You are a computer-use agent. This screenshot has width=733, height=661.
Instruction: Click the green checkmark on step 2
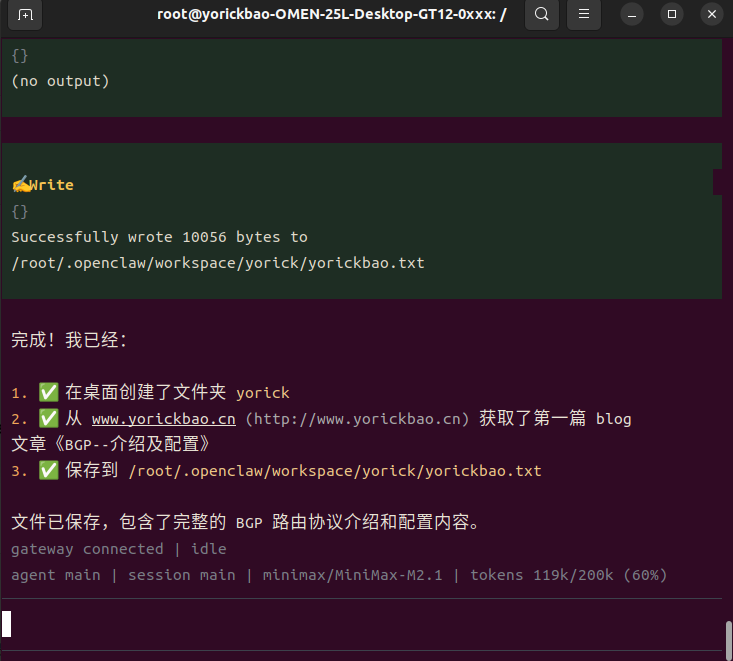pos(48,418)
